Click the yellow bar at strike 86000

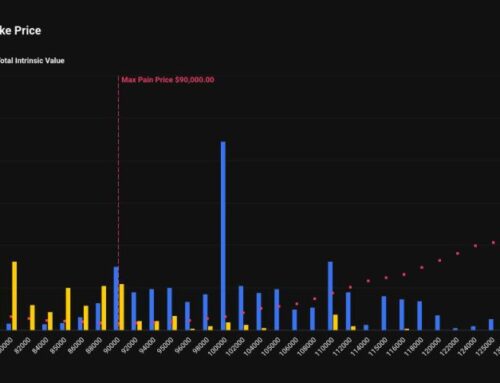click(x=86, y=318)
